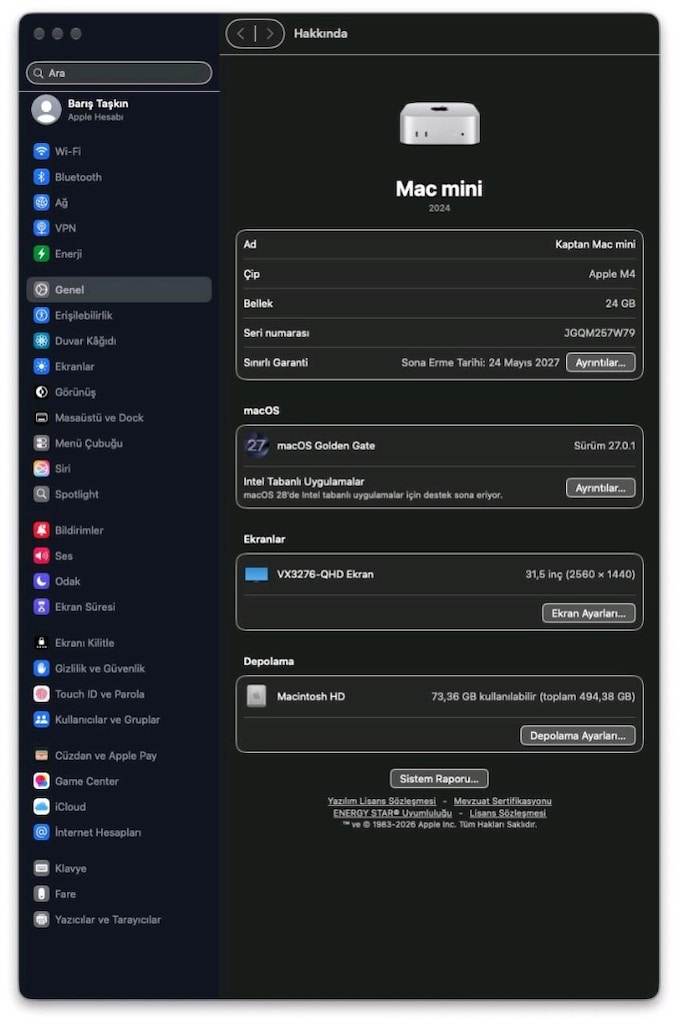The height and width of the screenshot is (1024, 678).
Task: Open Yazılım Lisans Sözleşmesi link
Action: click(381, 801)
